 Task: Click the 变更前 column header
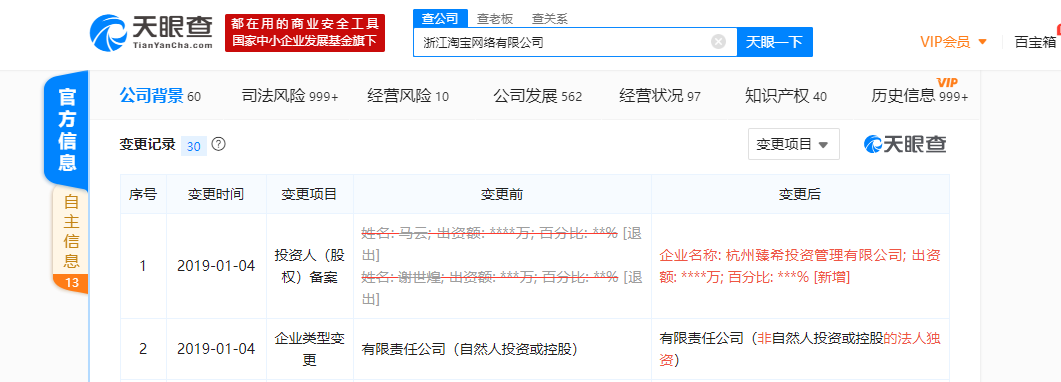pos(501,194)
